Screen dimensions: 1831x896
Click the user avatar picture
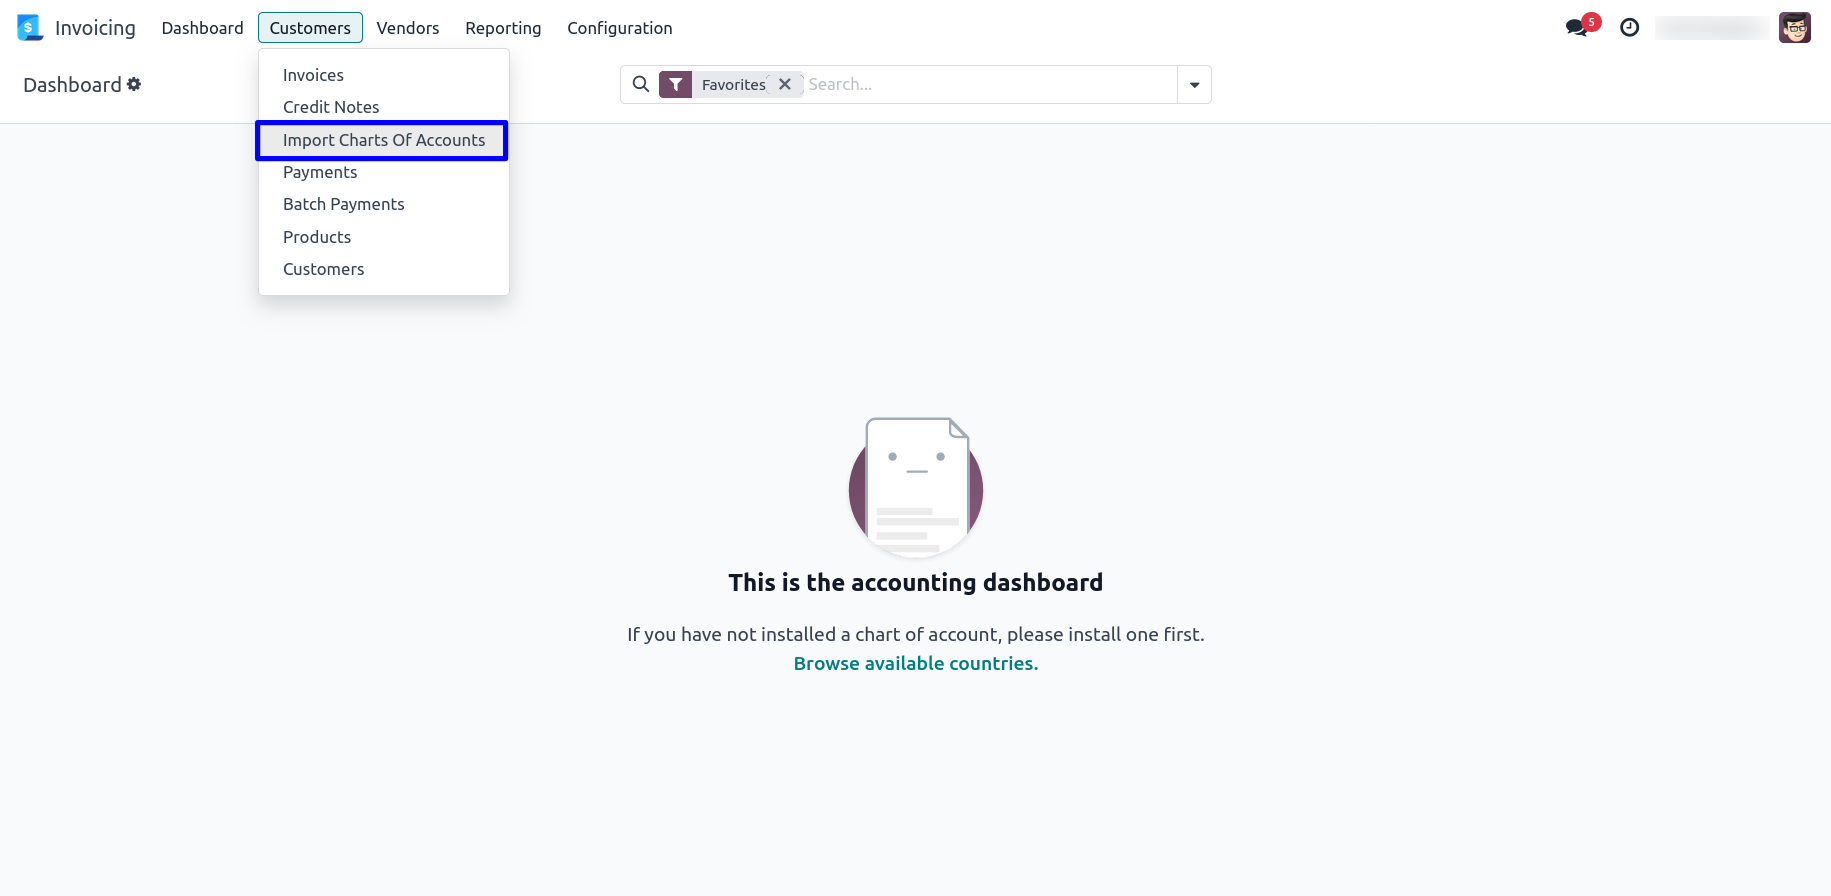pos(1795,28)
